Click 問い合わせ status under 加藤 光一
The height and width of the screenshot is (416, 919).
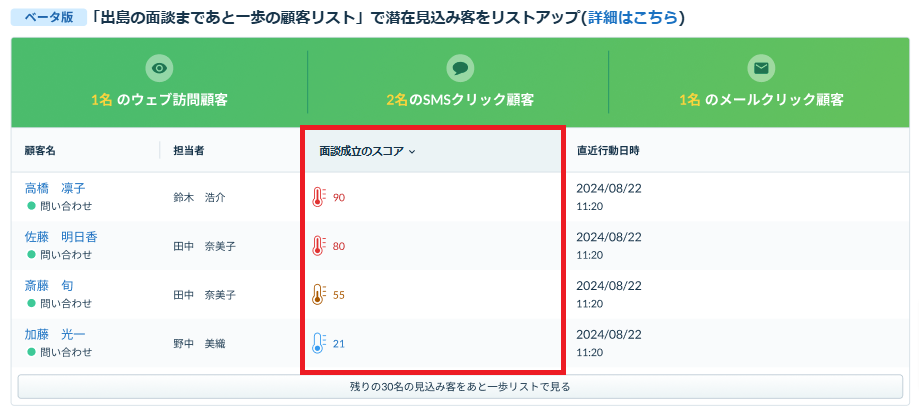[x=66, y=352]
